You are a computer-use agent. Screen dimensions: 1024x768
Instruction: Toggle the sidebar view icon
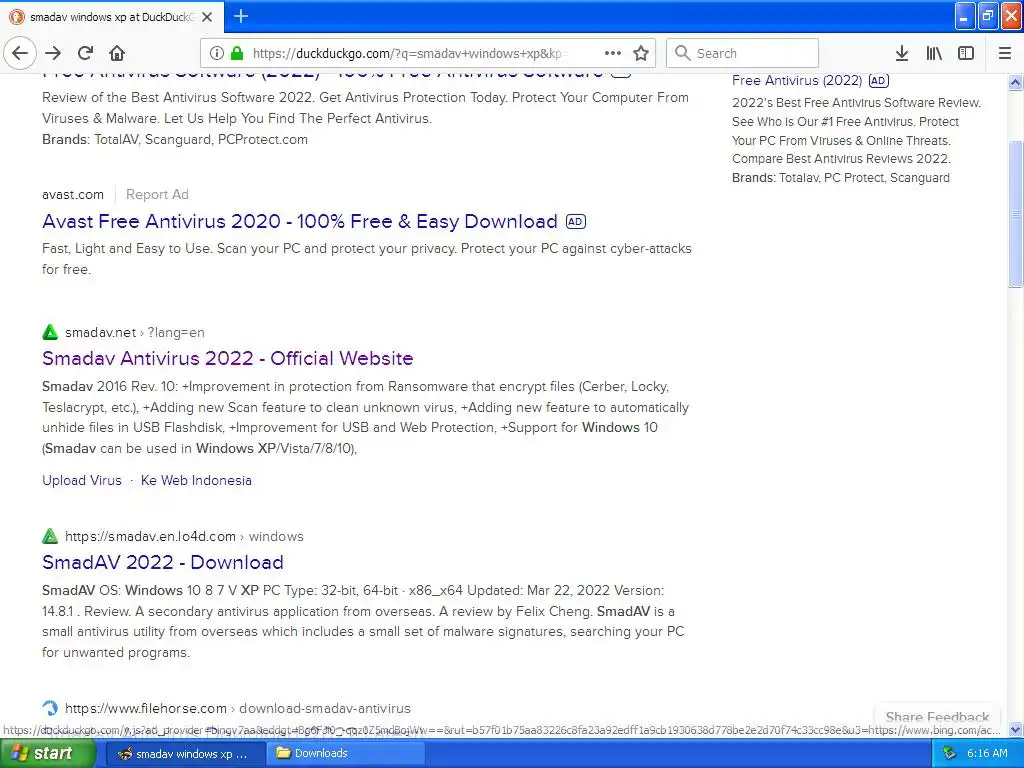coord(966,53)
